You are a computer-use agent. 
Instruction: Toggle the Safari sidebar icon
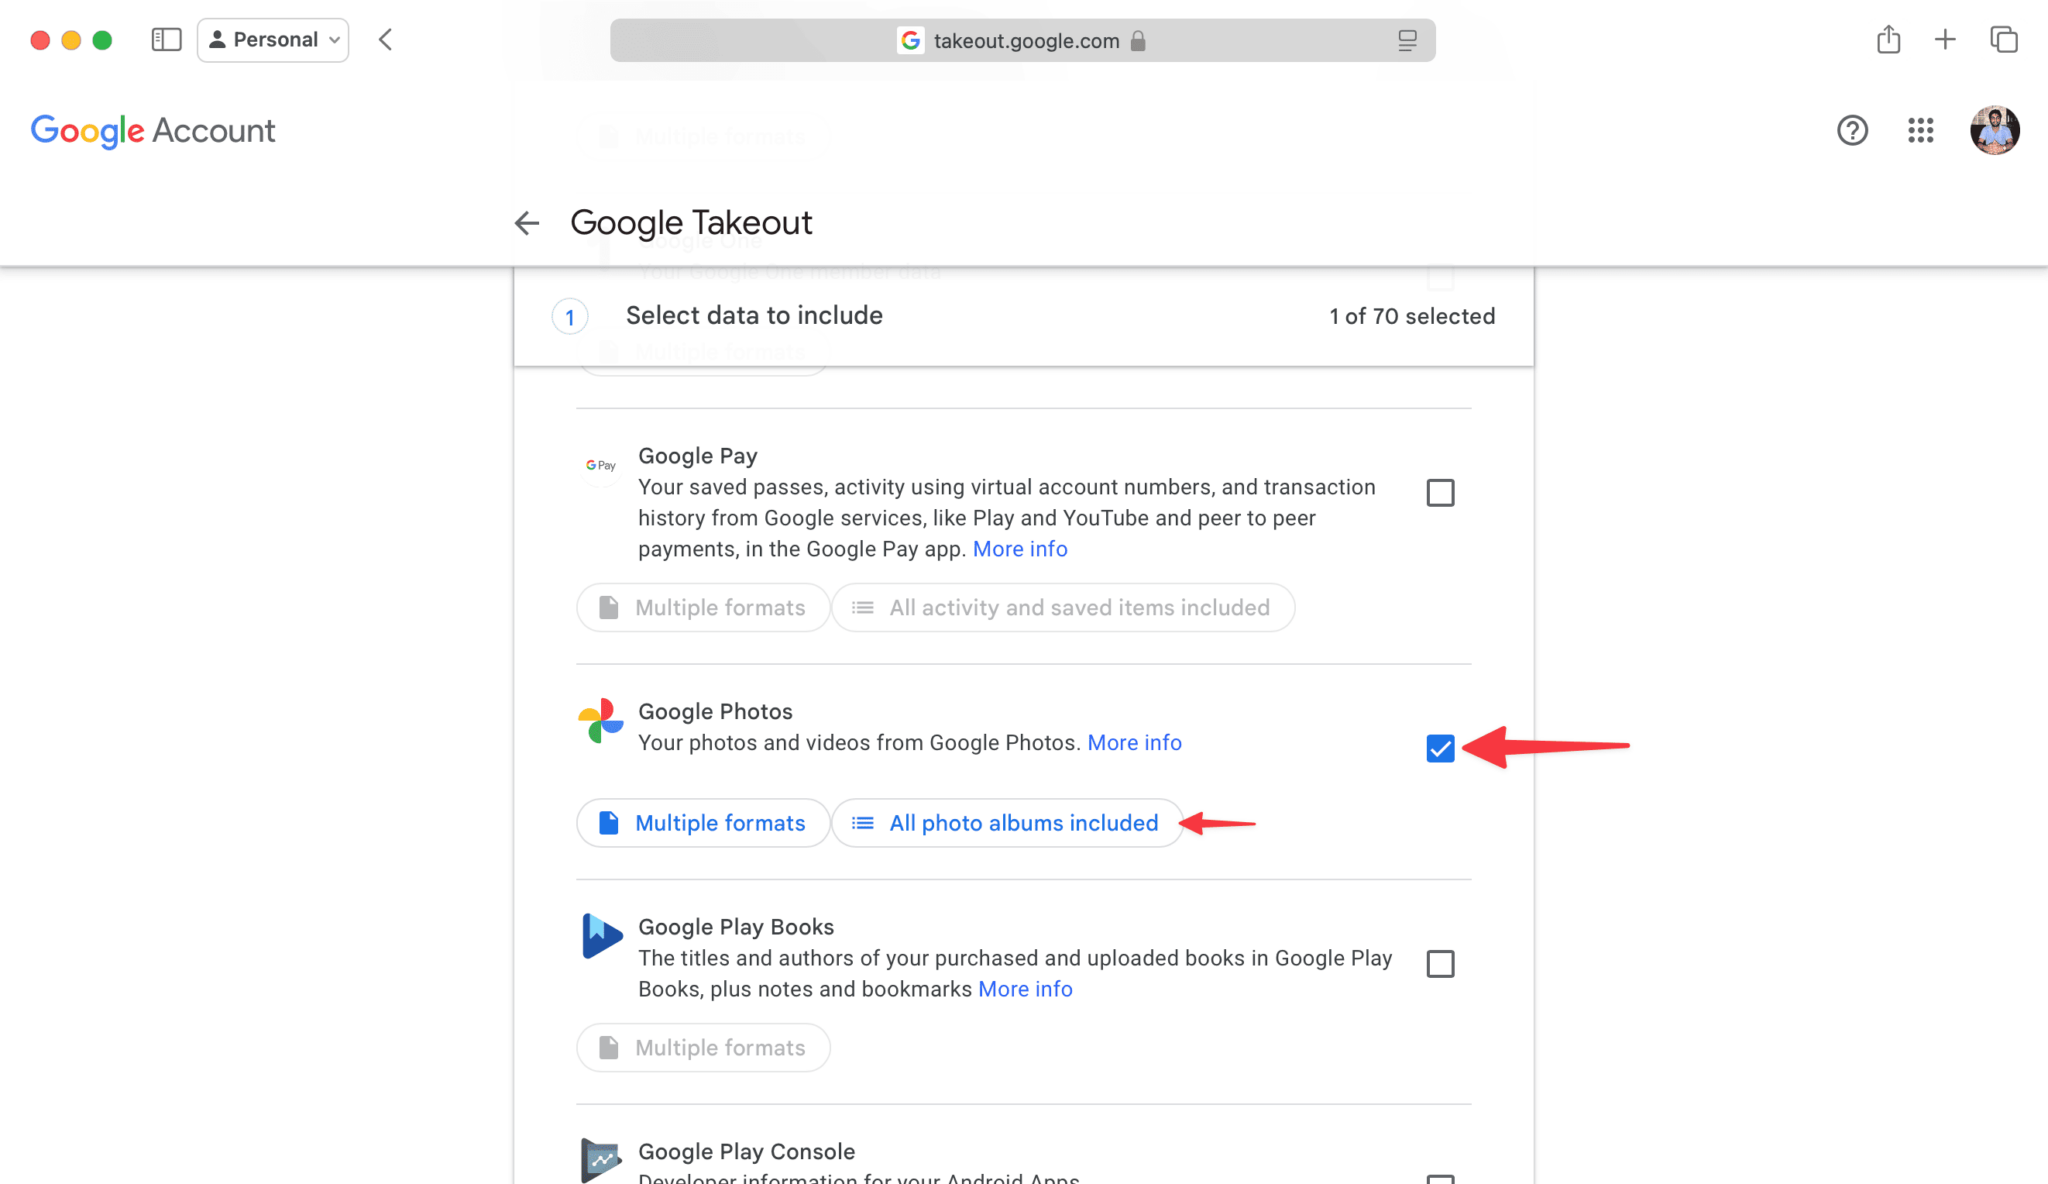(x=166, y=40)
